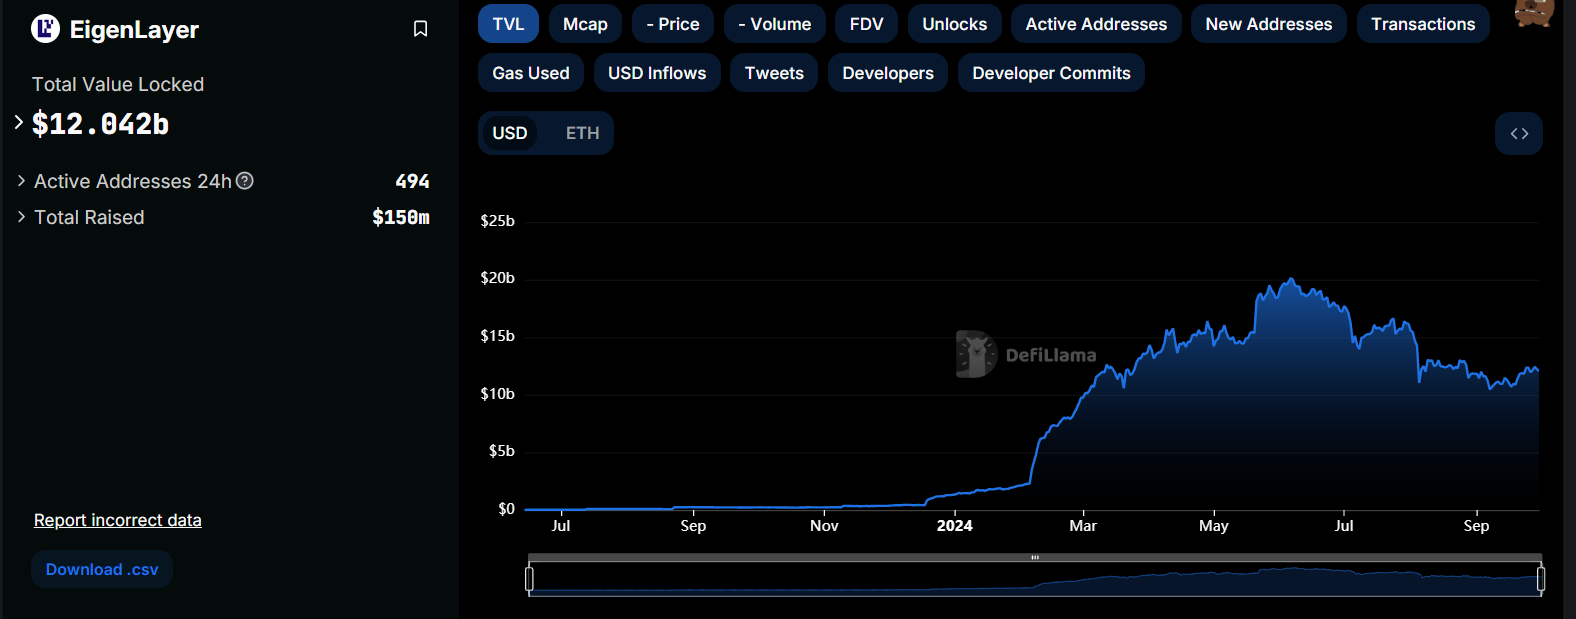Switch chart denomination to USD
Screen dimensions: 1576x619
(x=510, y=133)
